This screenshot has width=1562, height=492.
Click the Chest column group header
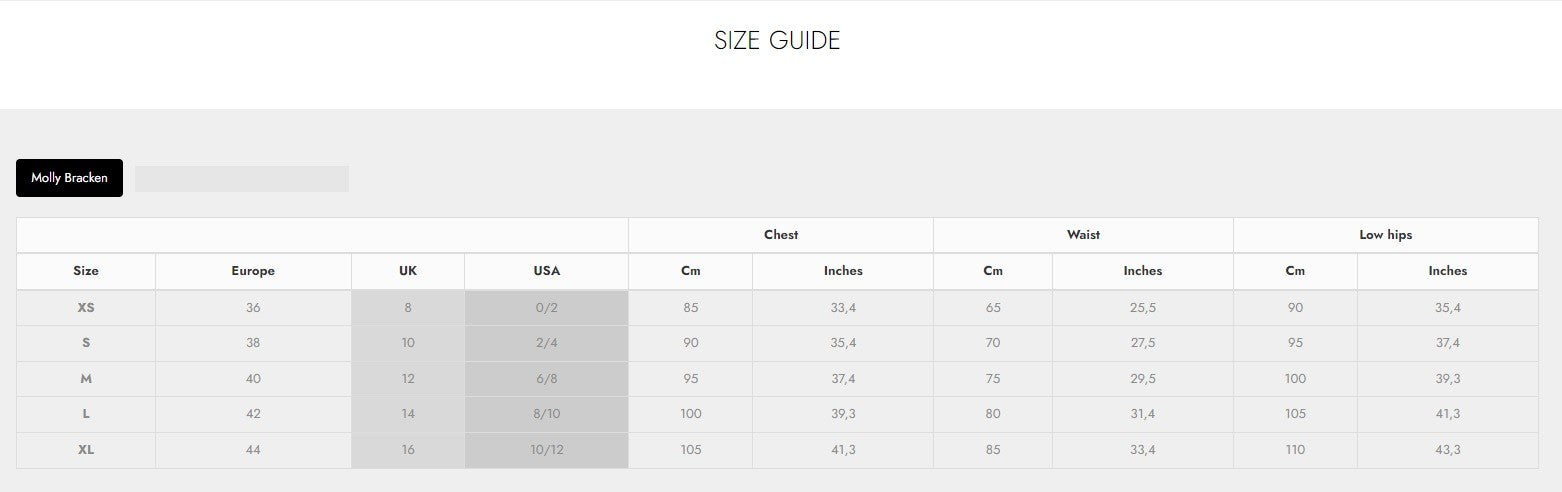pyautogui.click(x=781, y=235)
